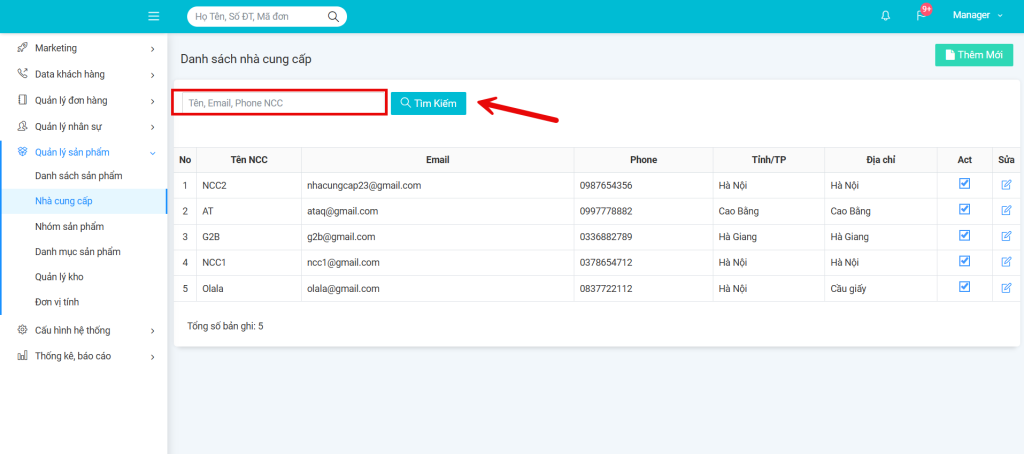Viewport: 1024px width, 454px height.
Task: Click the edit icon for supplier AT
Action: click(x=1006, y=211)
